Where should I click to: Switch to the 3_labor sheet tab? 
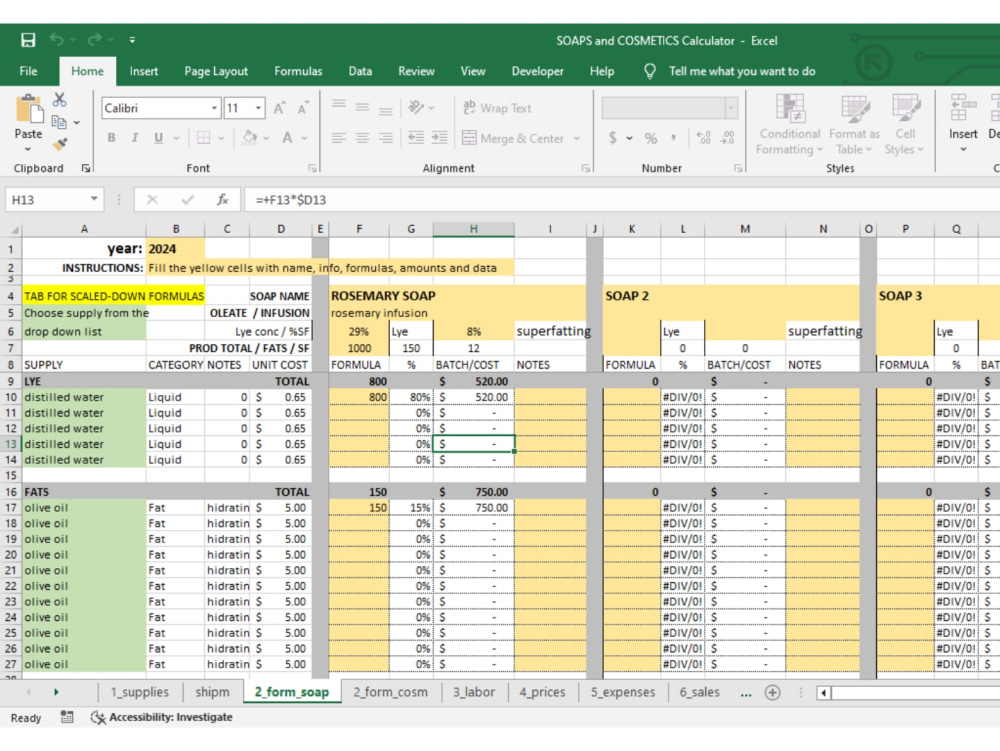click(474, 692)
